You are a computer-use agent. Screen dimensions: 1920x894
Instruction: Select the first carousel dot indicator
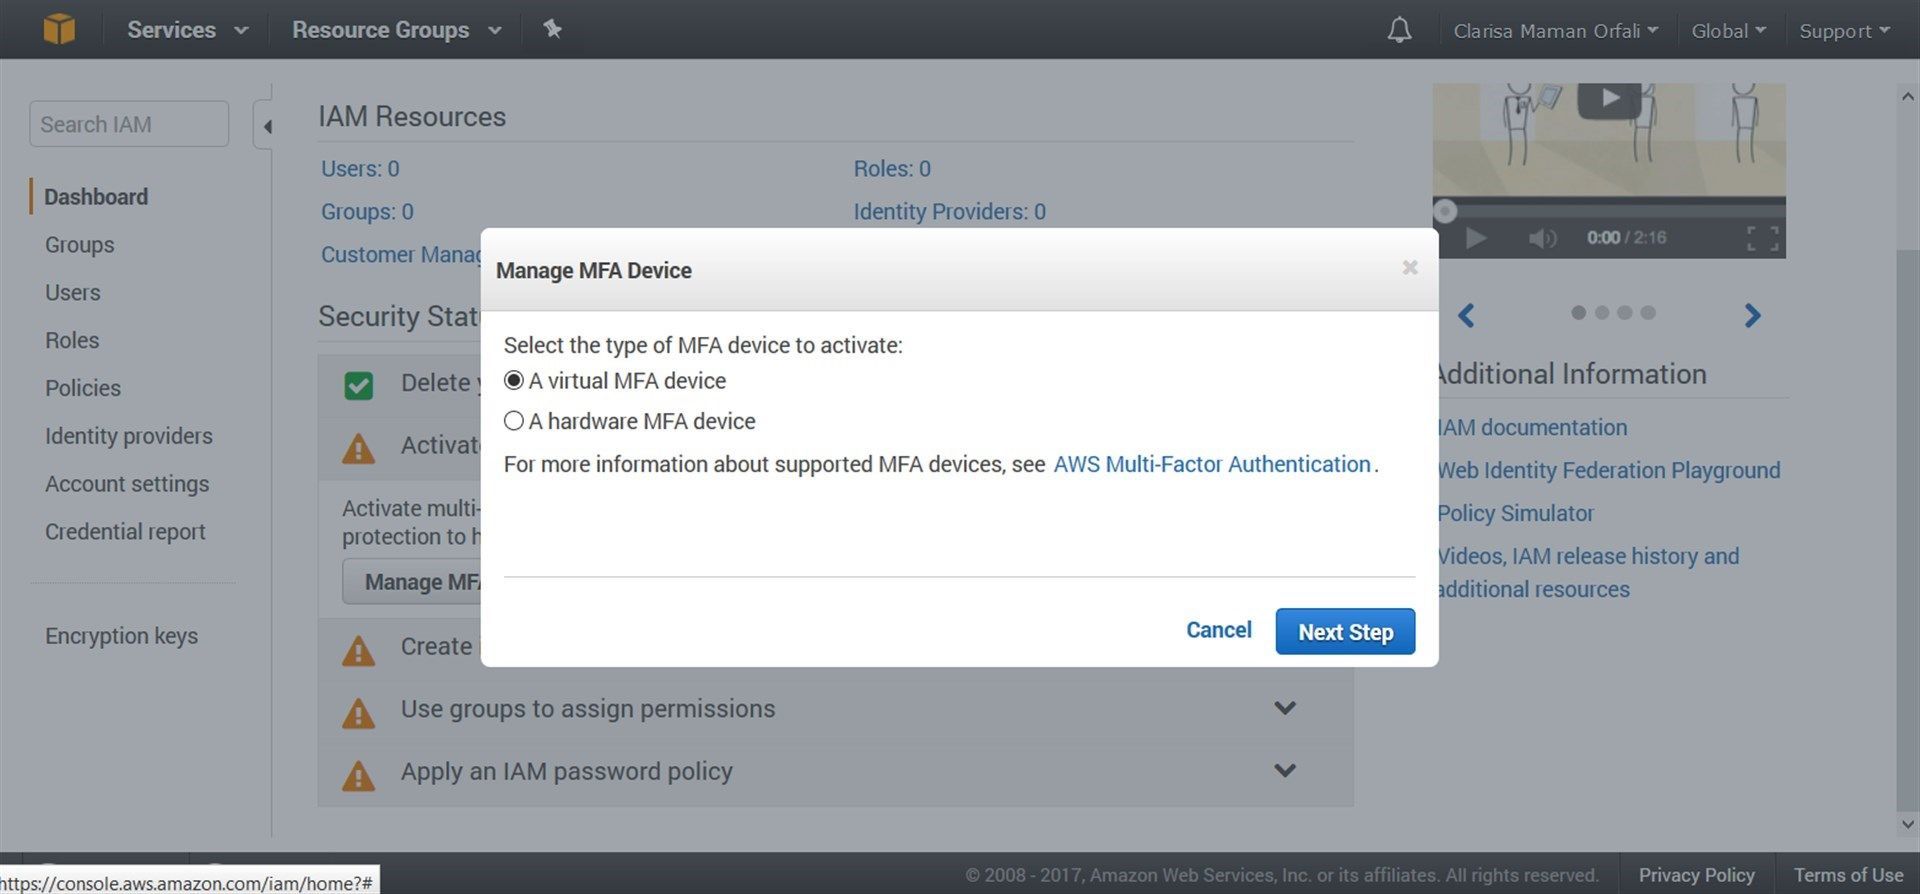point(1579,313)
